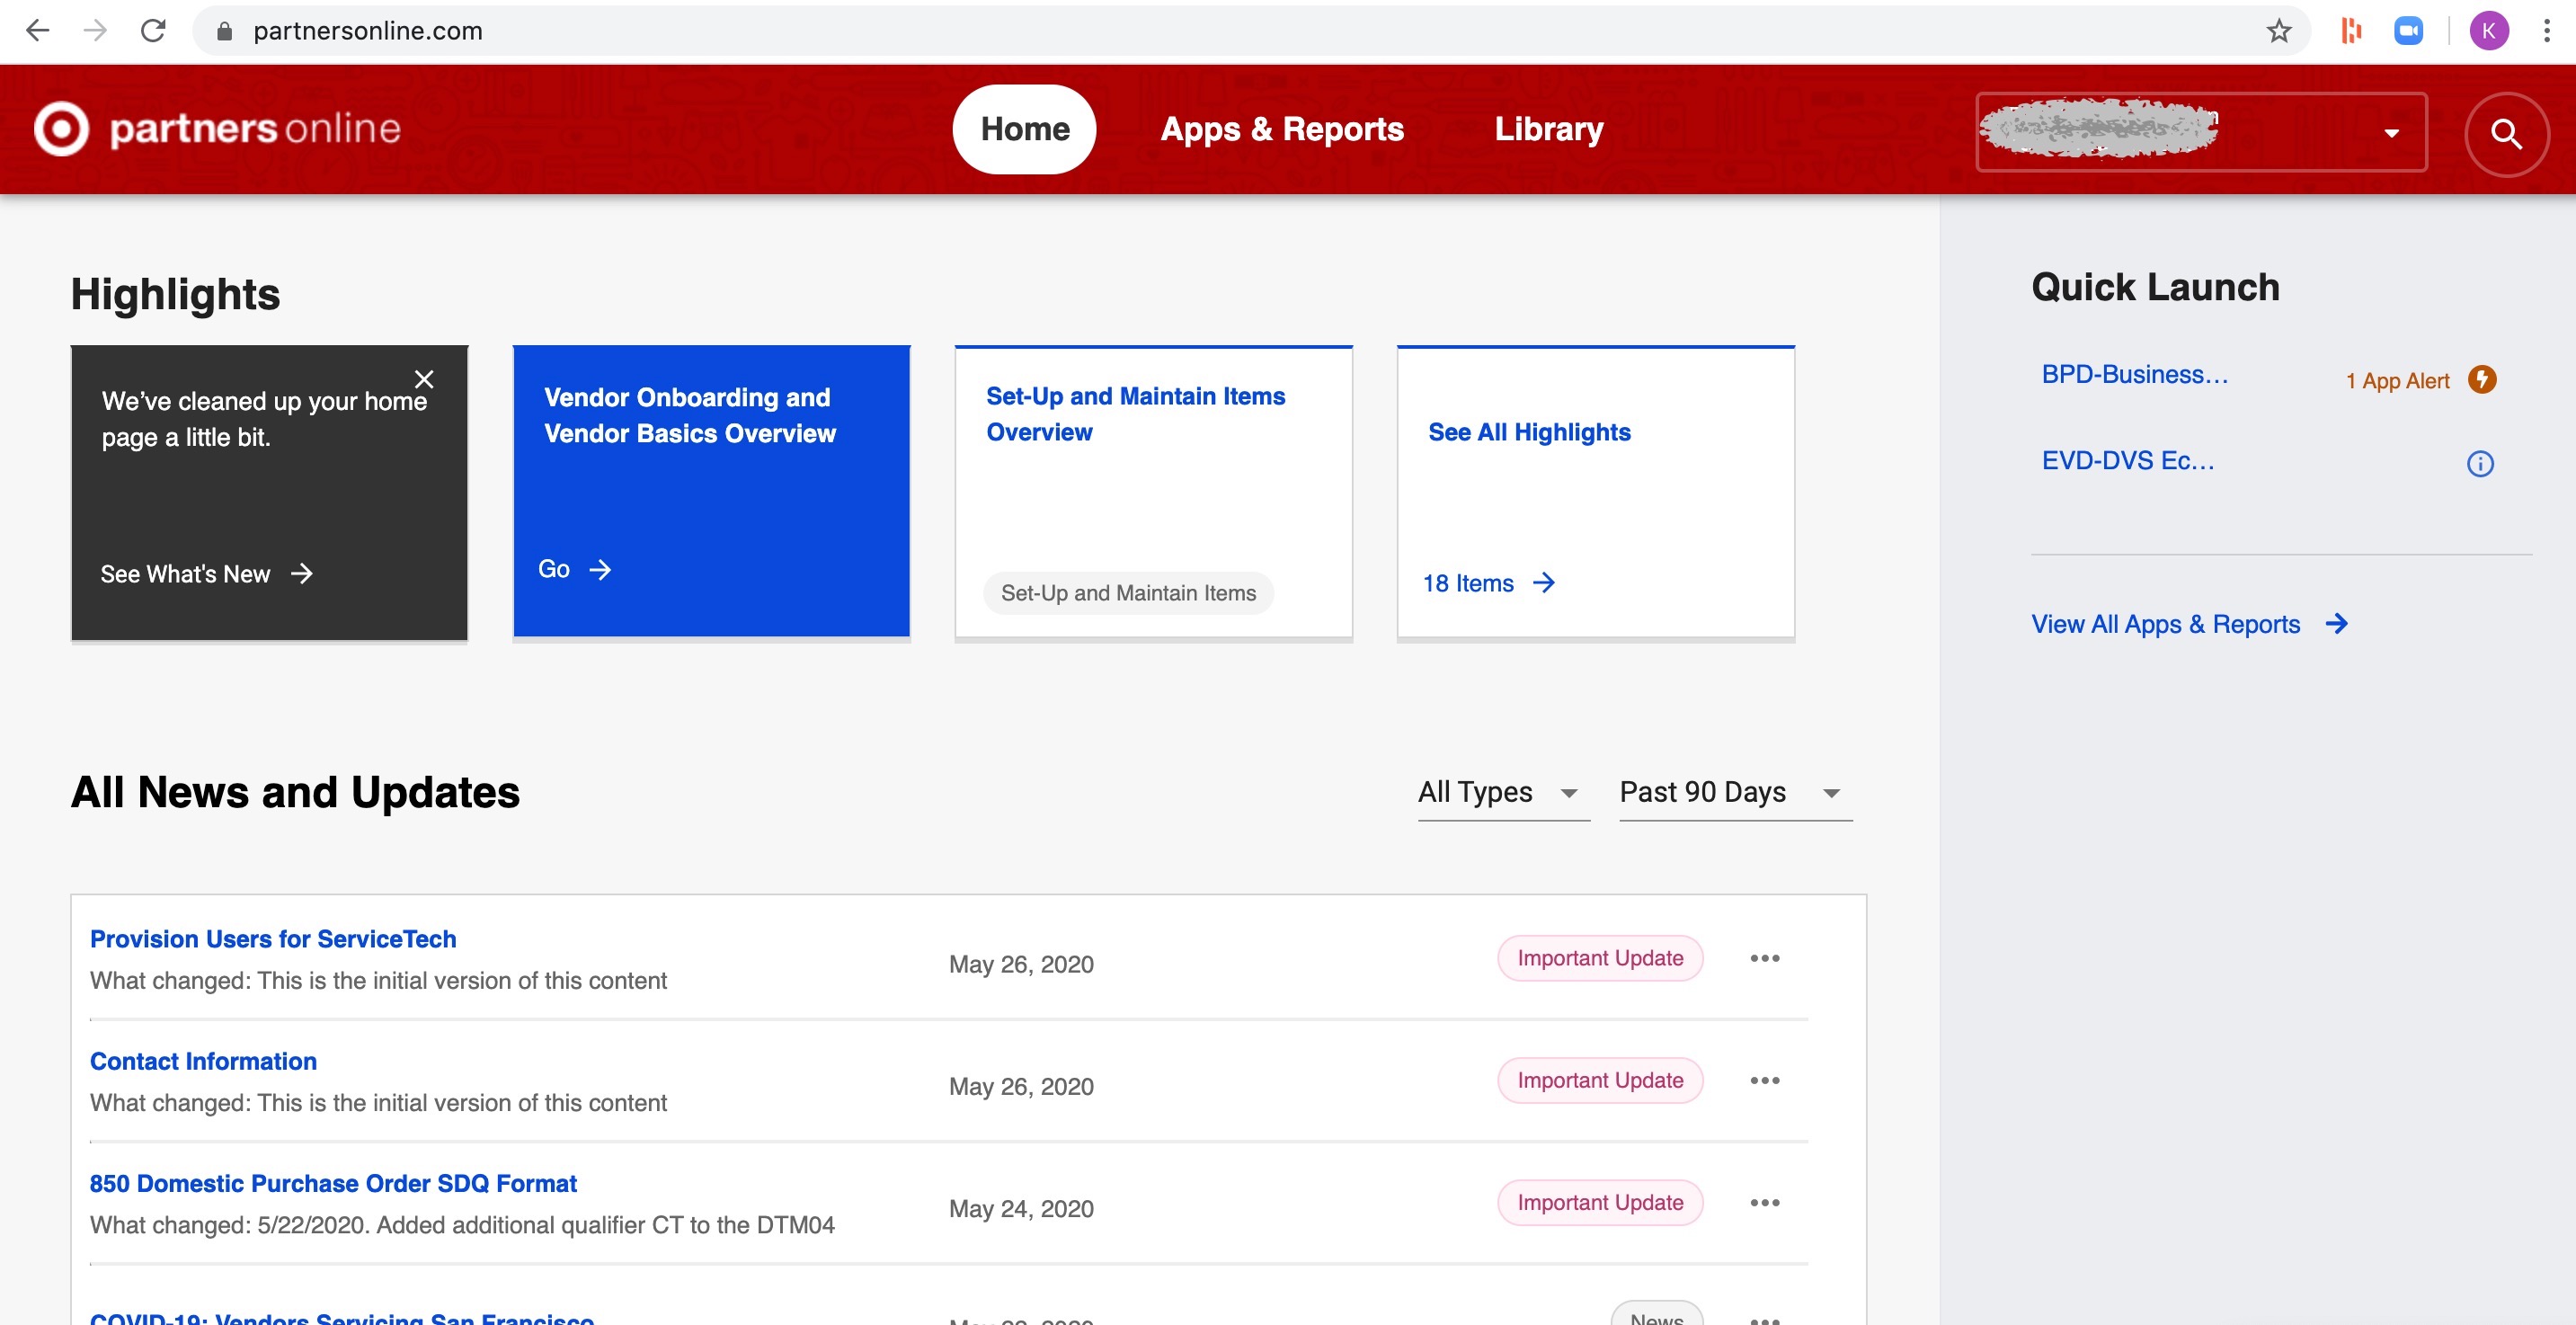Screen dimensions: 2576x1325
Task: Click the arrow next to Go
Action: 600,569
